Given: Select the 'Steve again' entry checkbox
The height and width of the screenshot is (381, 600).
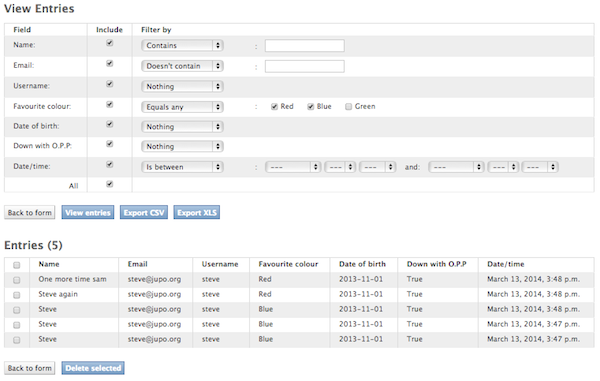Looking at the screenshot, I should point(16,295).
